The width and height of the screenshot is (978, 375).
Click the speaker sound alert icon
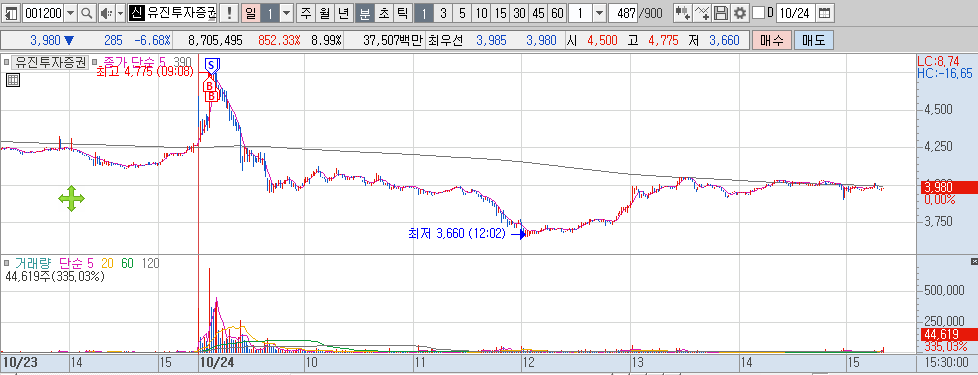(106, 12)
